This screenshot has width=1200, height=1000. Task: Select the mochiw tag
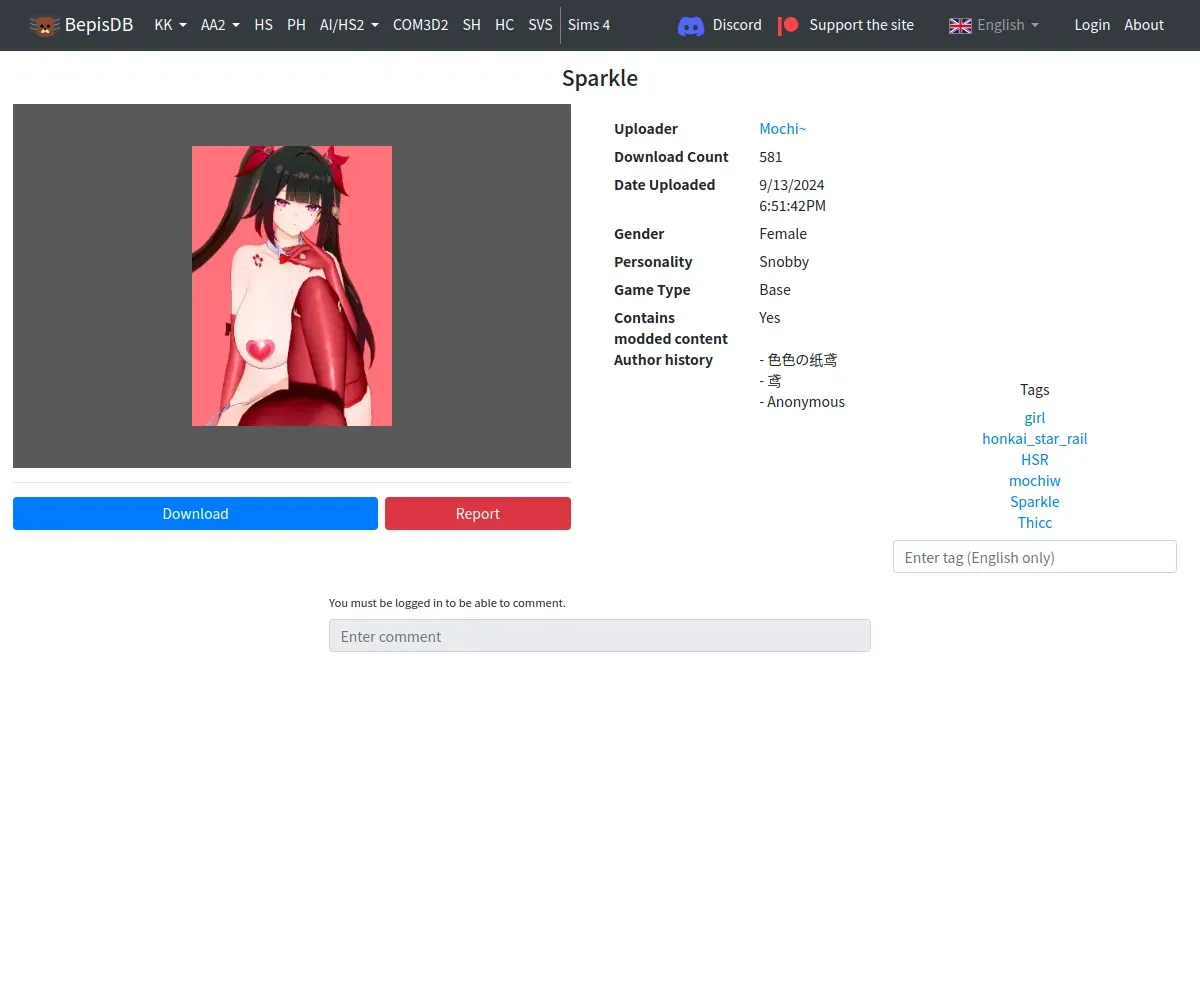(x=1035, y=480)
